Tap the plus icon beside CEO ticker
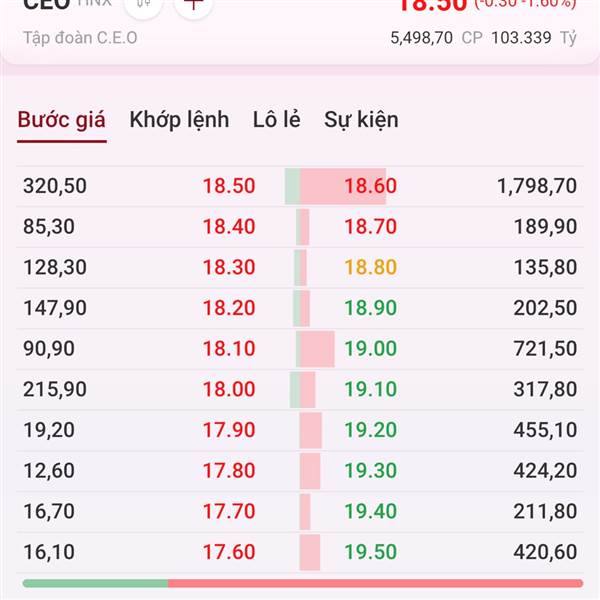Image resolution: width=600 pixels, height=600 pixels. tap(194, 5)
